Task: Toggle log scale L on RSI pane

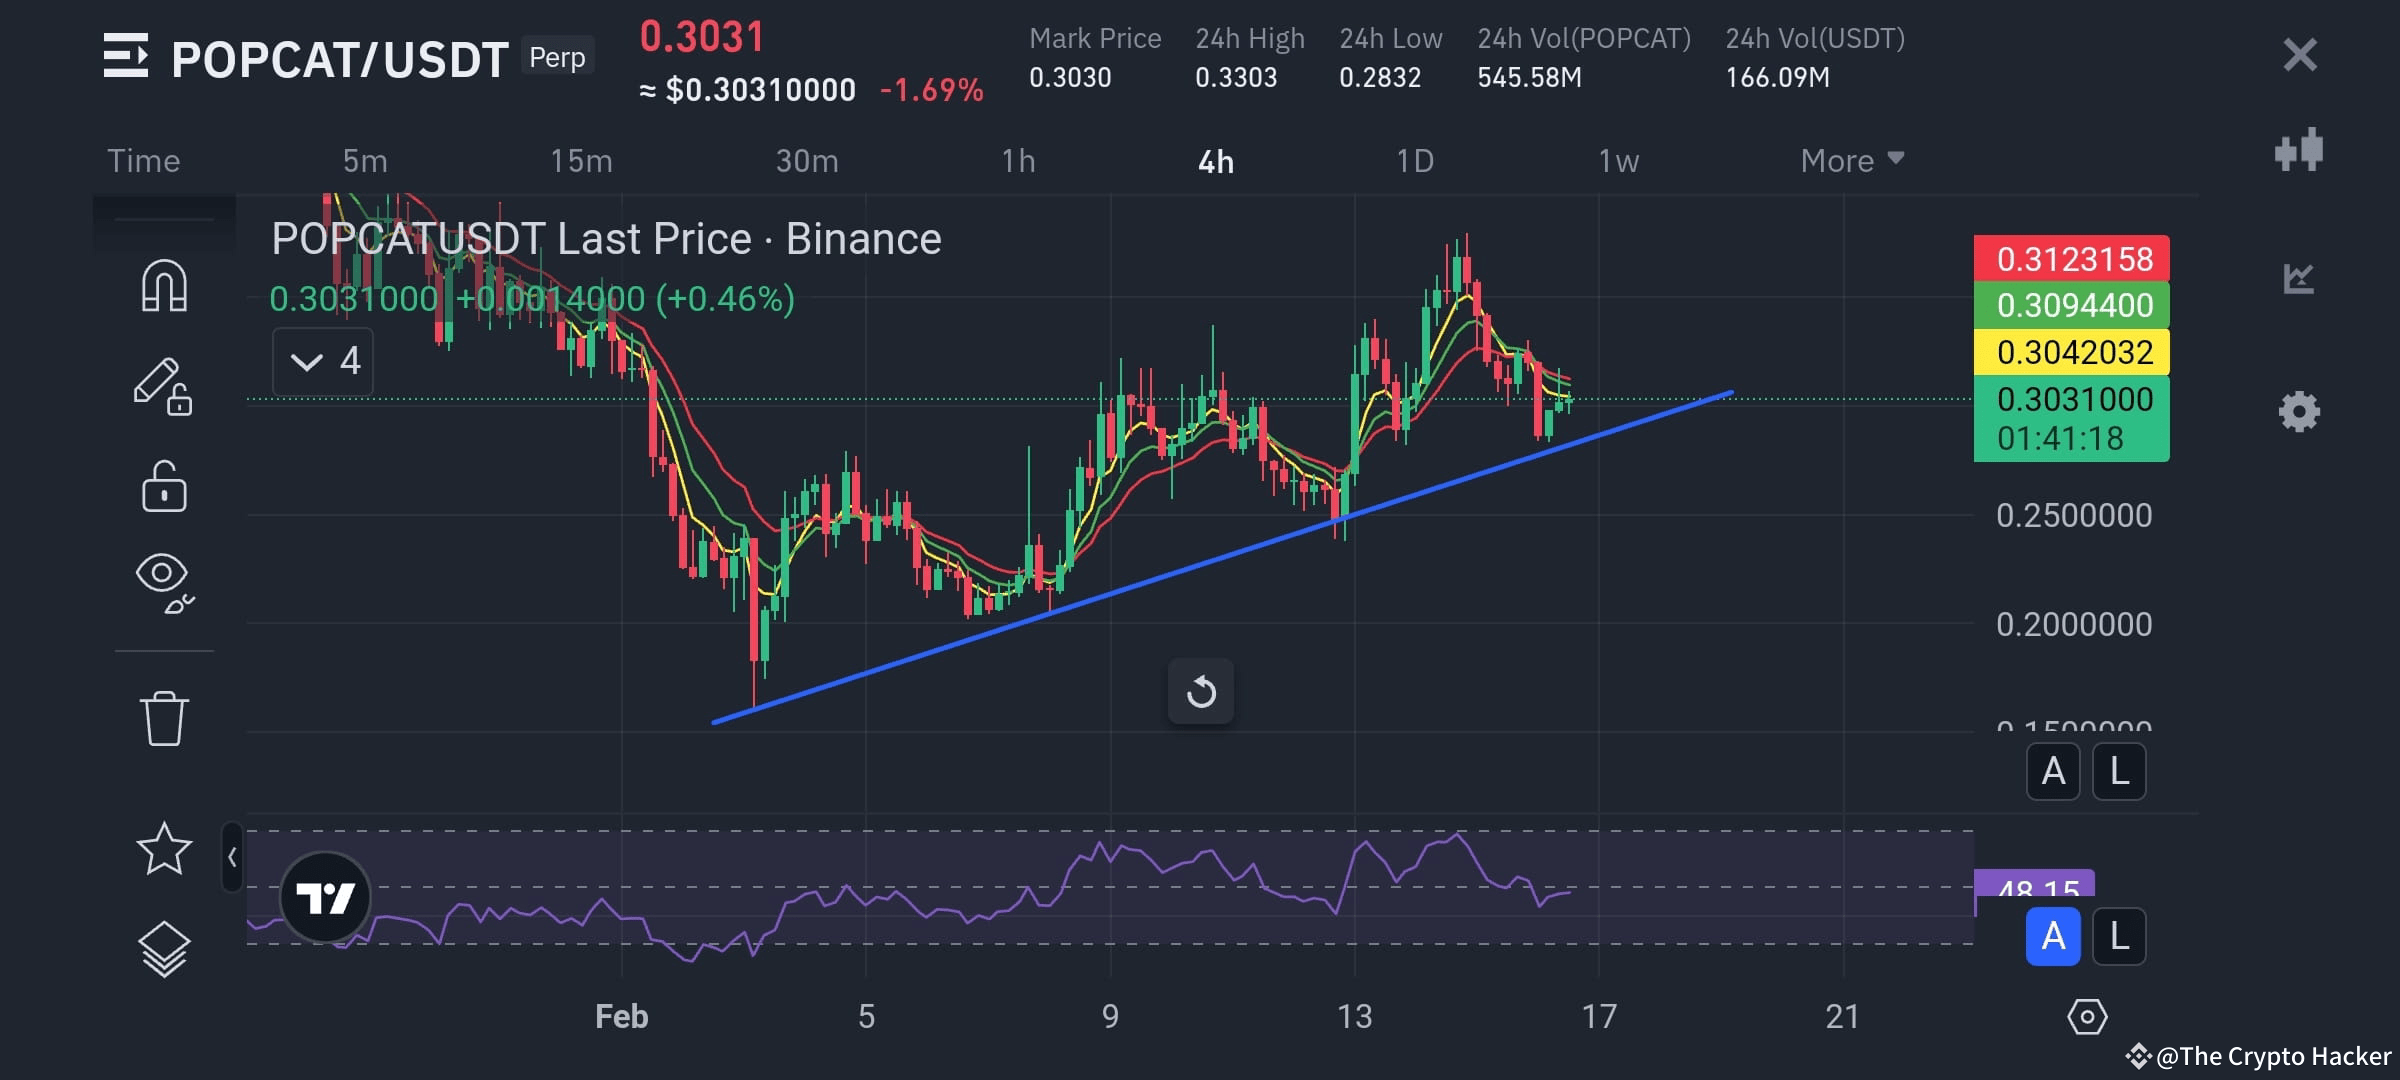Action: pos(2119,936)
